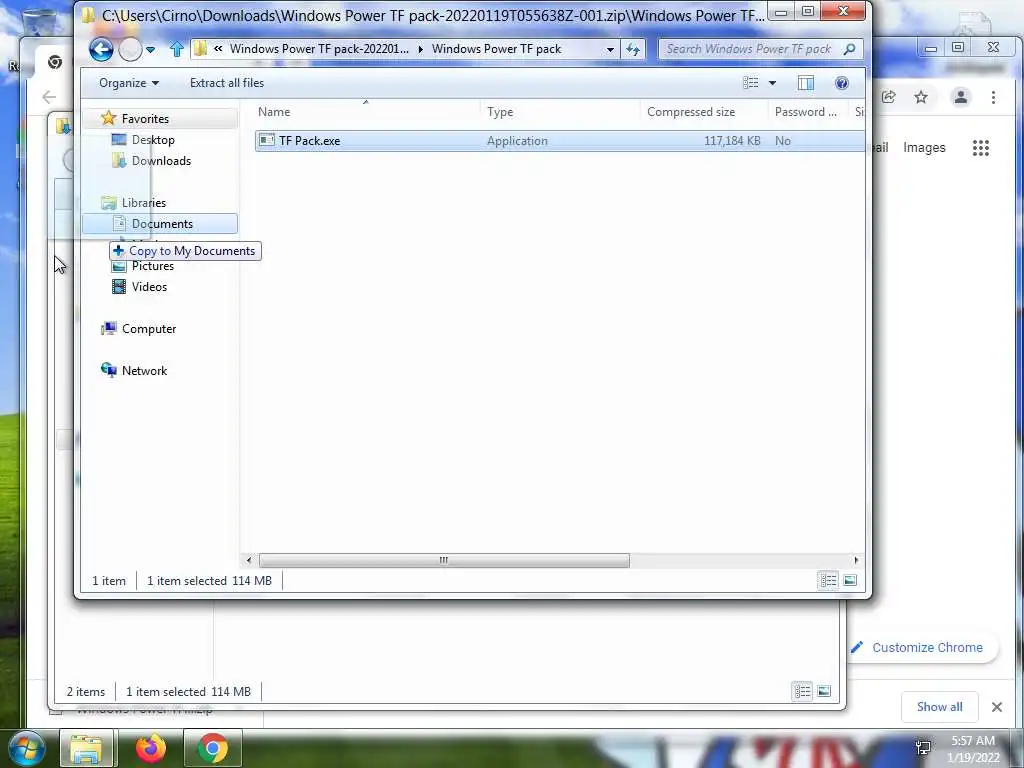Launch Firefox from the taskbar
Viewport: 1024px width, 768px height.
pos(151,748)
